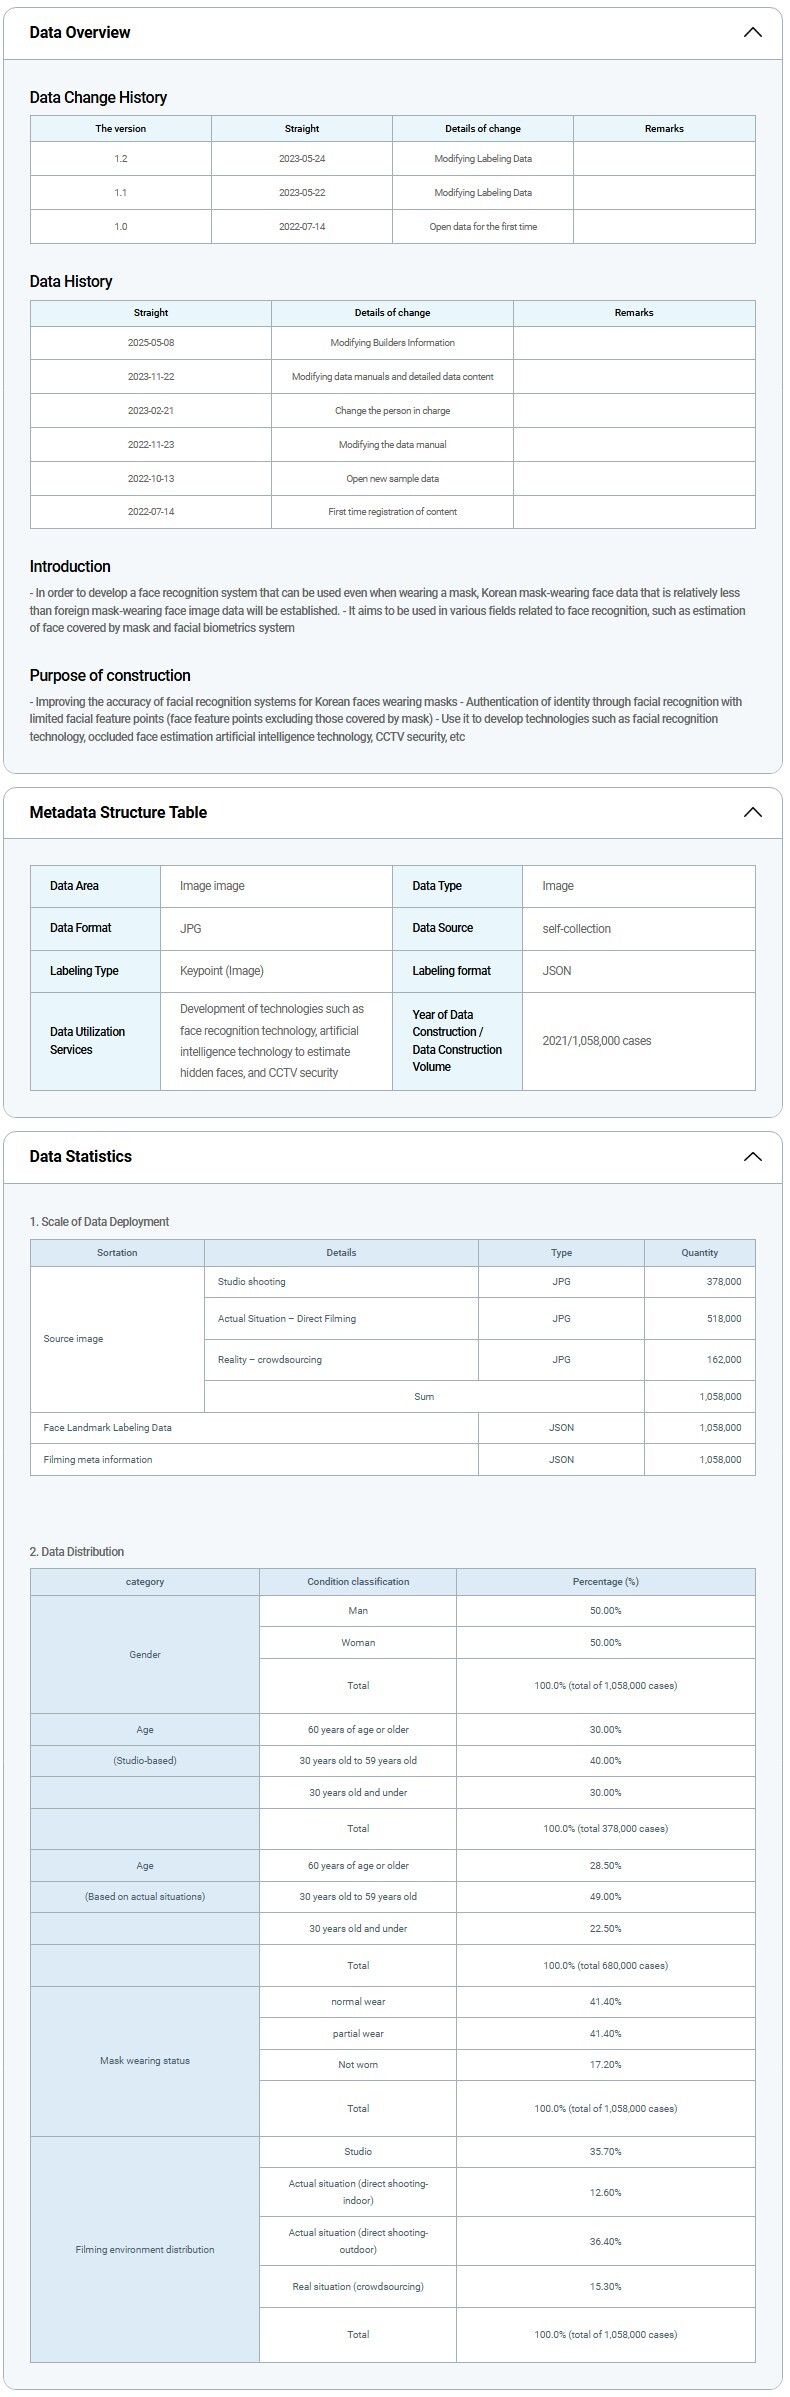Collapse the Metadata Structure Table chevron
Screen dimensions: 790x2397
pos(752,812)
